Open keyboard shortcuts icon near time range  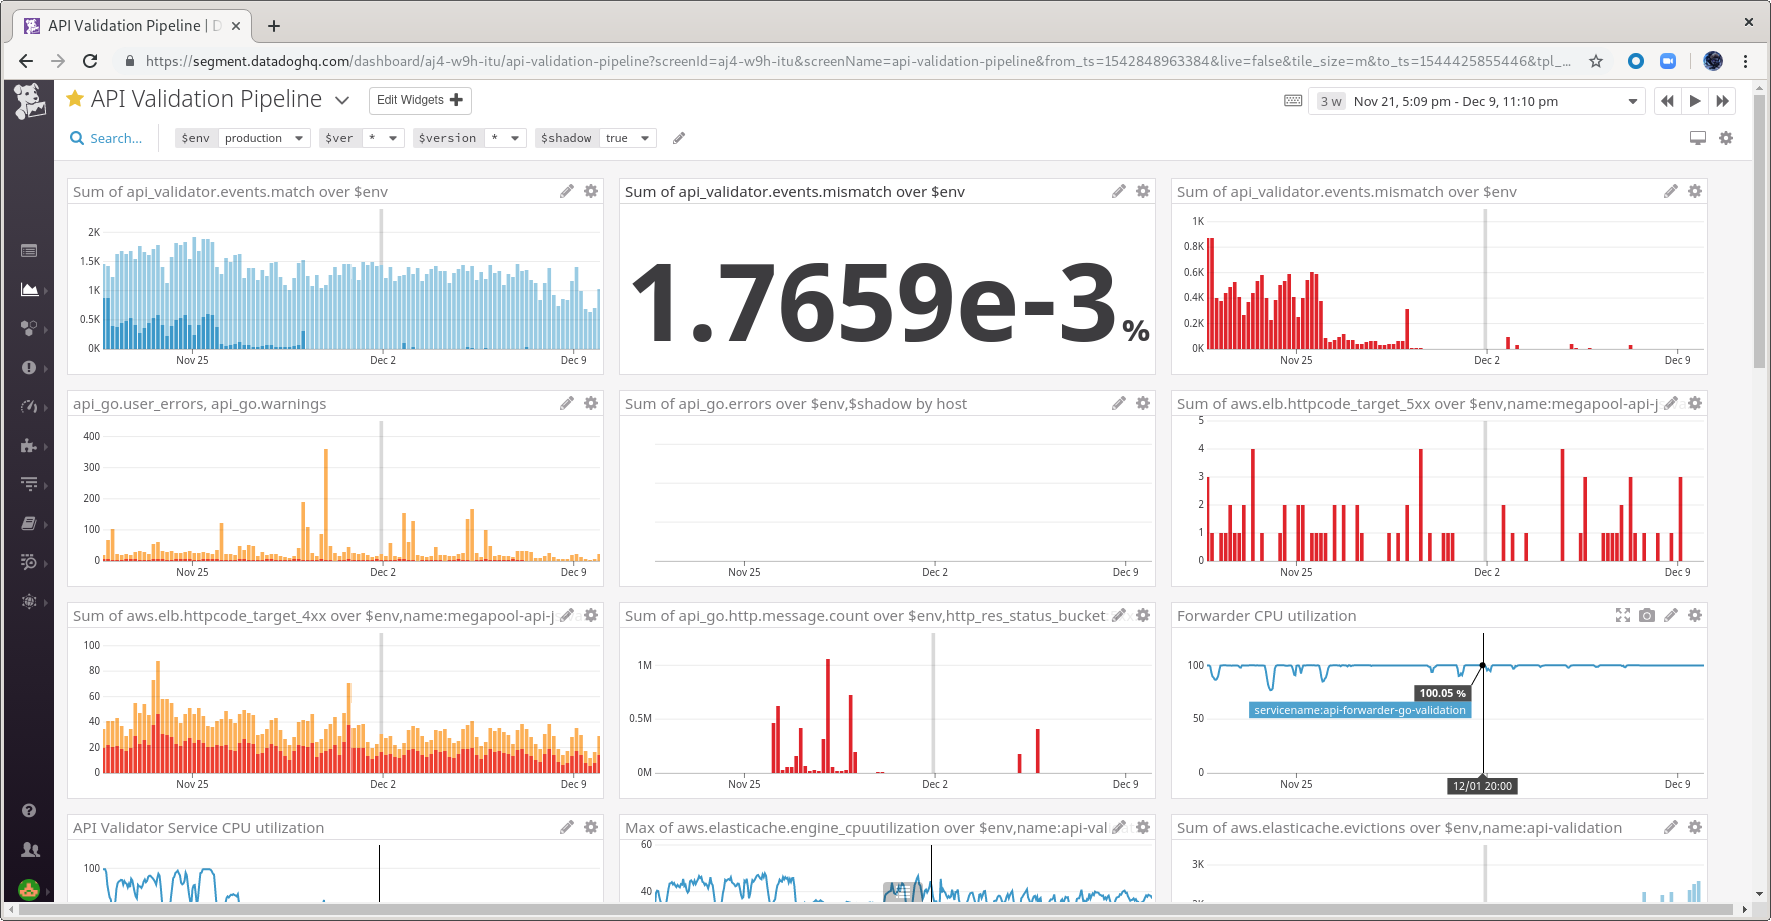coord(1293,101)
